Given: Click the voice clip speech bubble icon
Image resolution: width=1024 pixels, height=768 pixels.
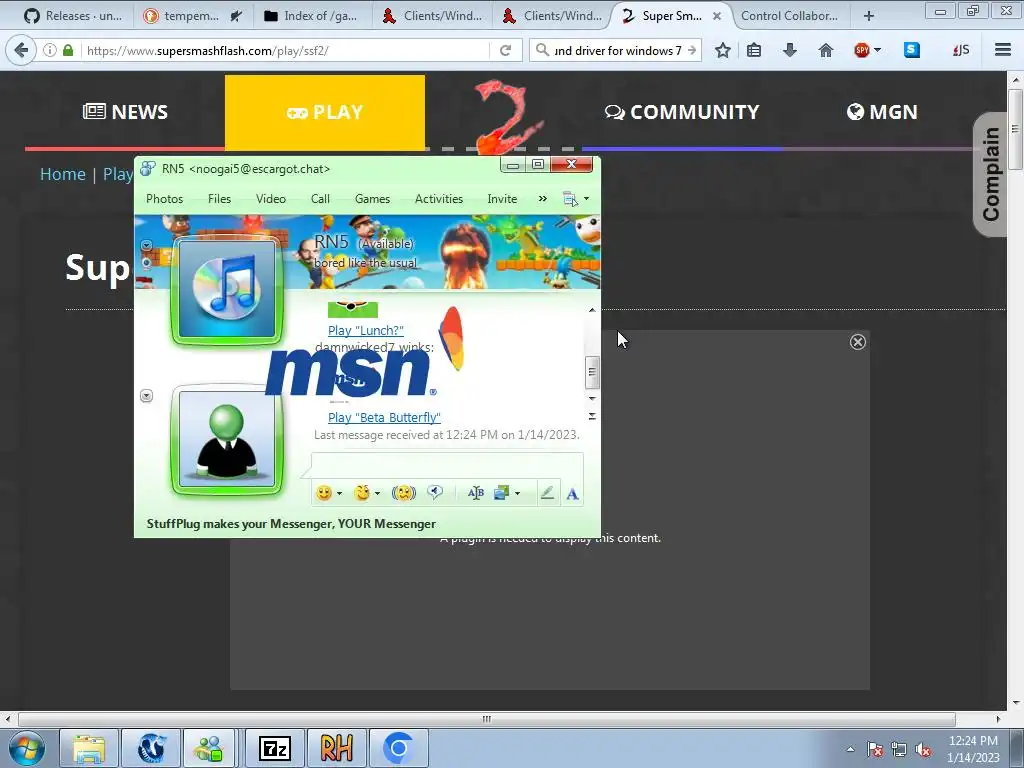Looking at the screenshot, I should (435, 492).
